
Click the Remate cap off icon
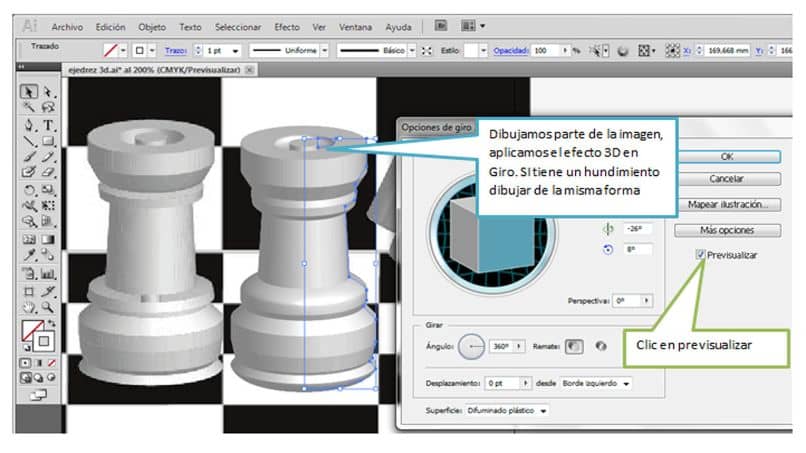click(x=600, y=347)
